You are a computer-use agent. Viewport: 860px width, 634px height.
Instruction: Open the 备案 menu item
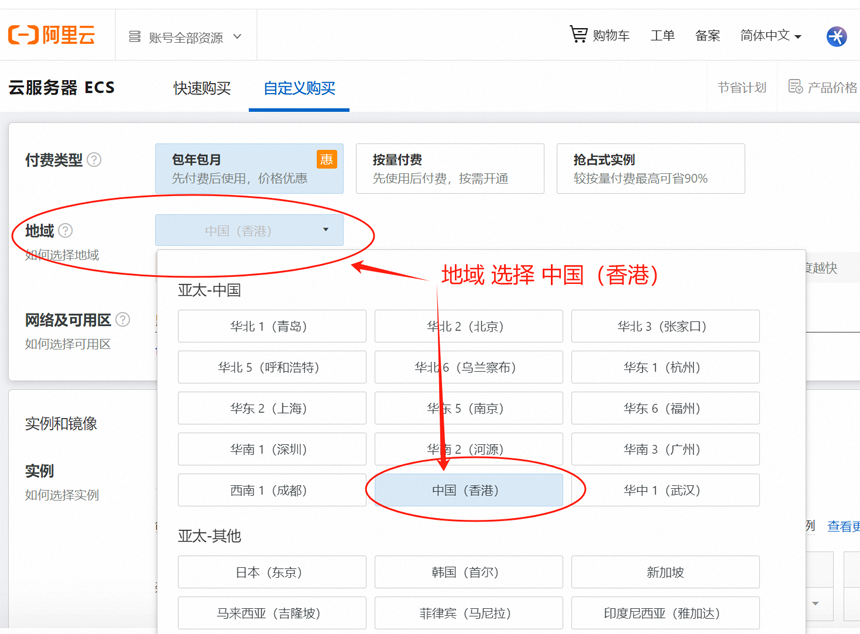708,36
